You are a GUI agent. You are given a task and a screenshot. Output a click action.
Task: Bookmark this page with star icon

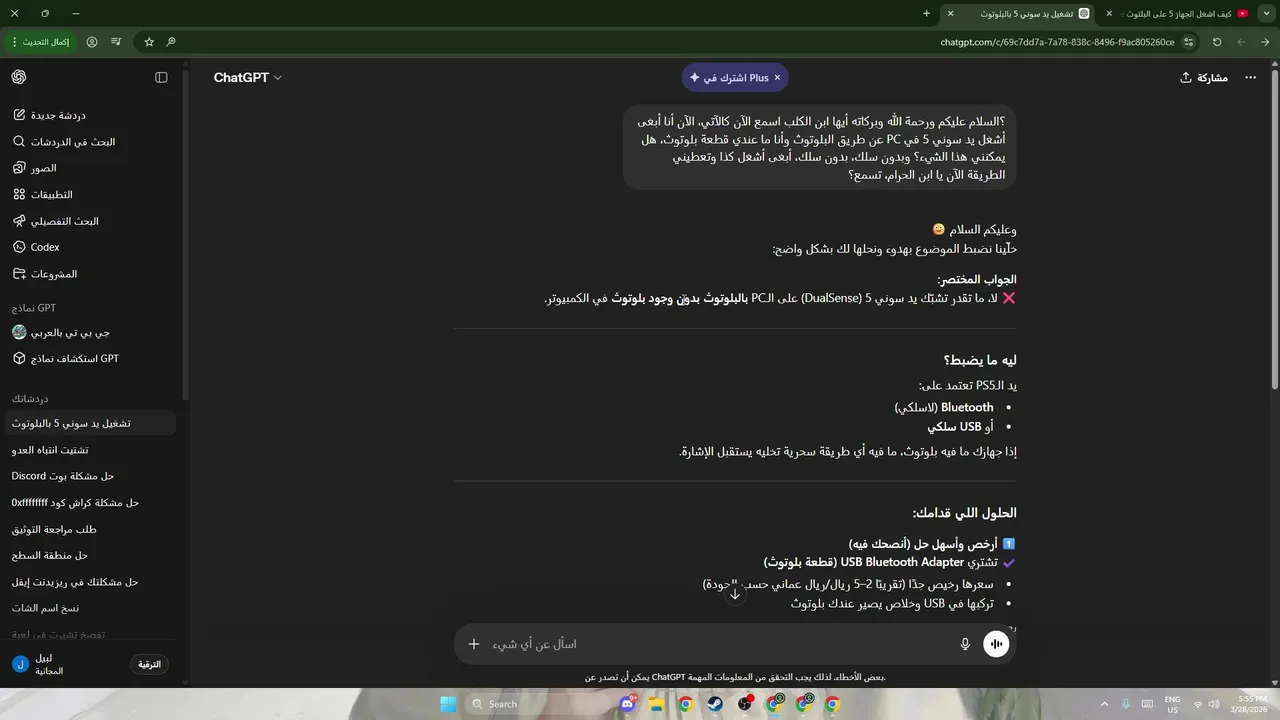[x=149, y=42]
